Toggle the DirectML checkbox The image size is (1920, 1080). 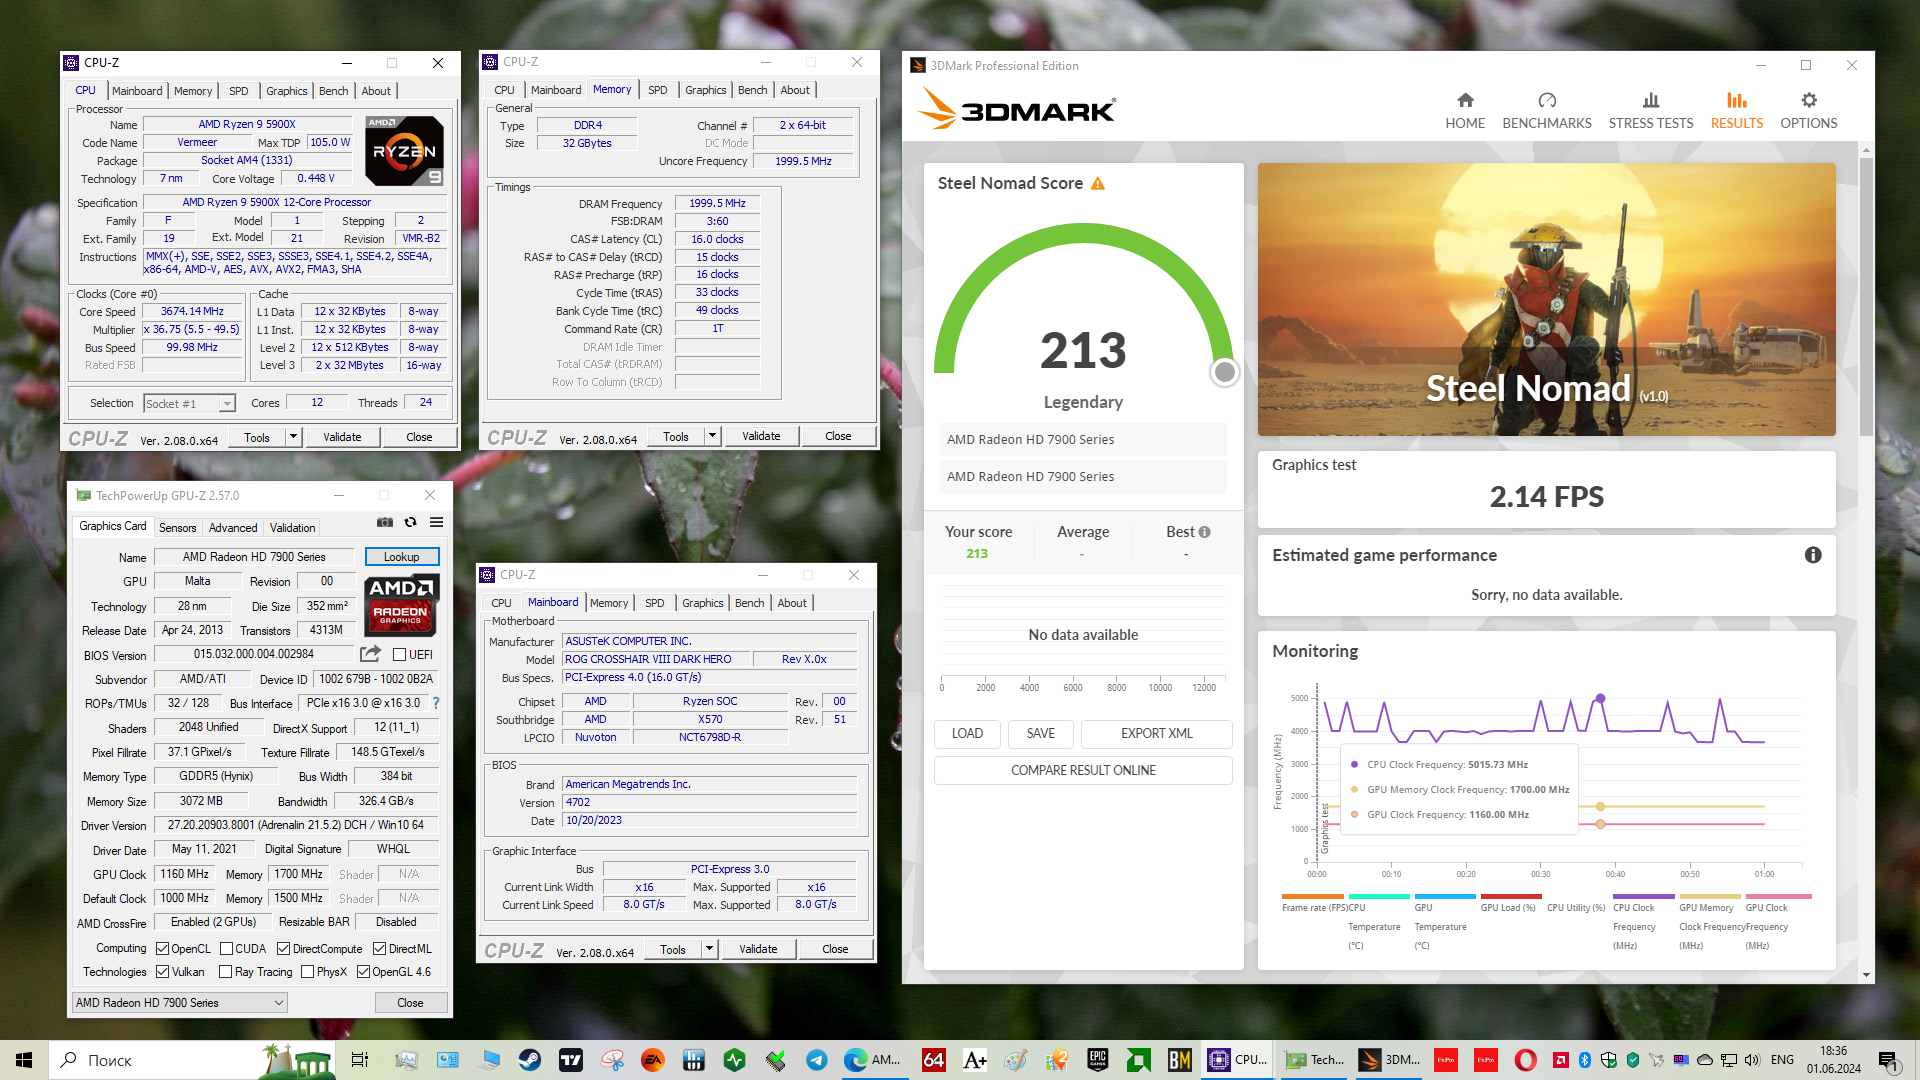tap(380, 949)
